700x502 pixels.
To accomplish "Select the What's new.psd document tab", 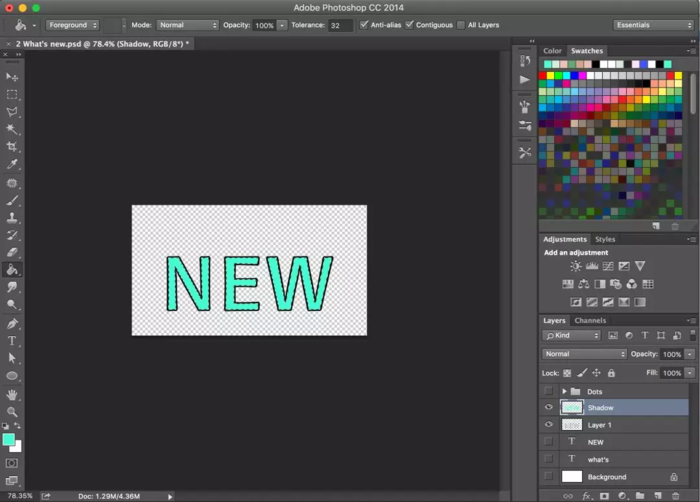I will [102, 44].
